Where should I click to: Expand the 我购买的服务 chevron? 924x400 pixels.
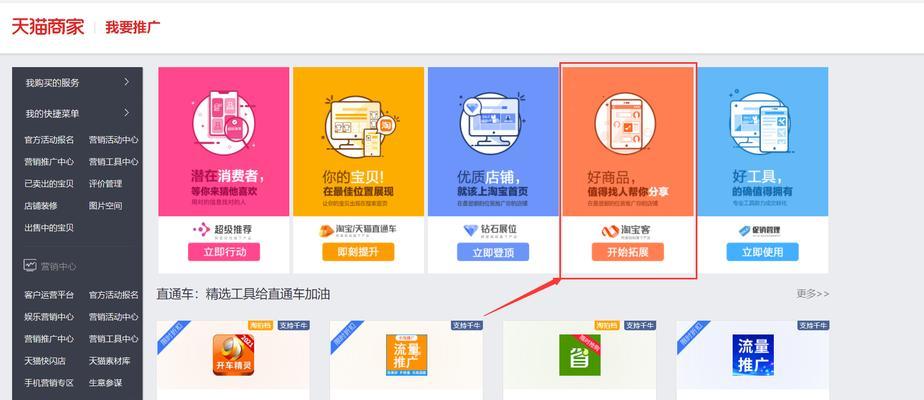(x=126, y=82)
